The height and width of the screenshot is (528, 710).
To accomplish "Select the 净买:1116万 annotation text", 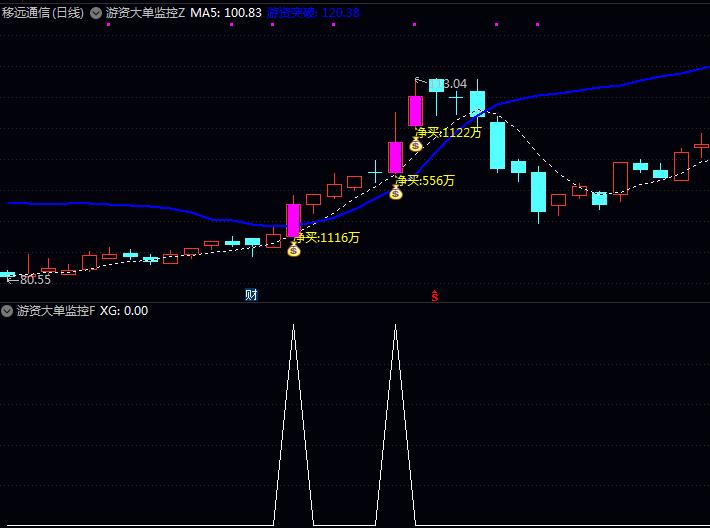I will coord(326,237).
